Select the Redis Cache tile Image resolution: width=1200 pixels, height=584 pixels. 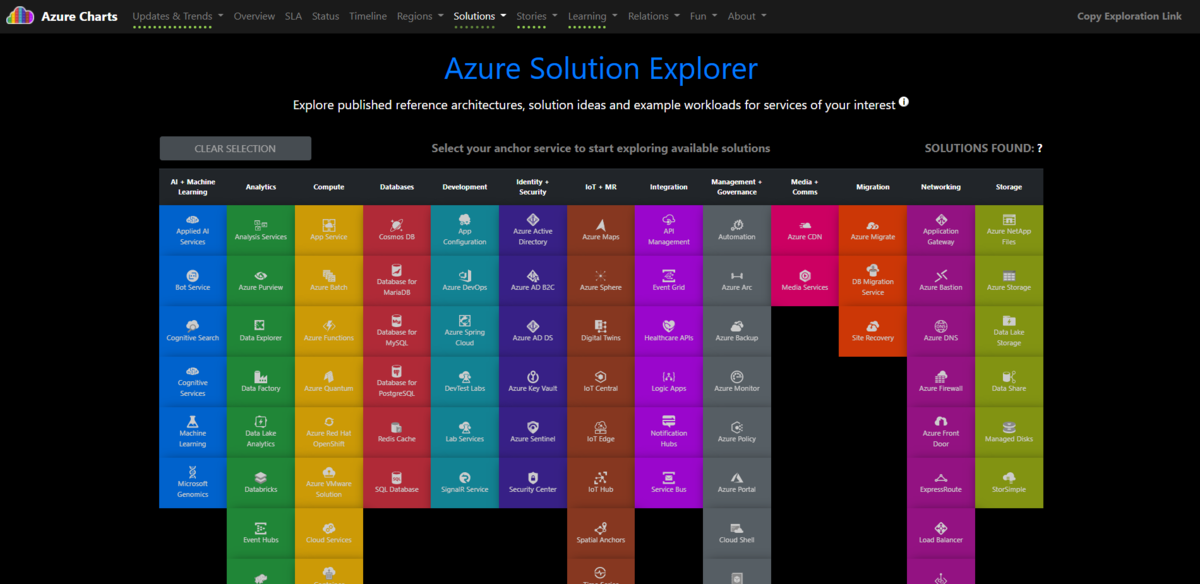(397, 432)
